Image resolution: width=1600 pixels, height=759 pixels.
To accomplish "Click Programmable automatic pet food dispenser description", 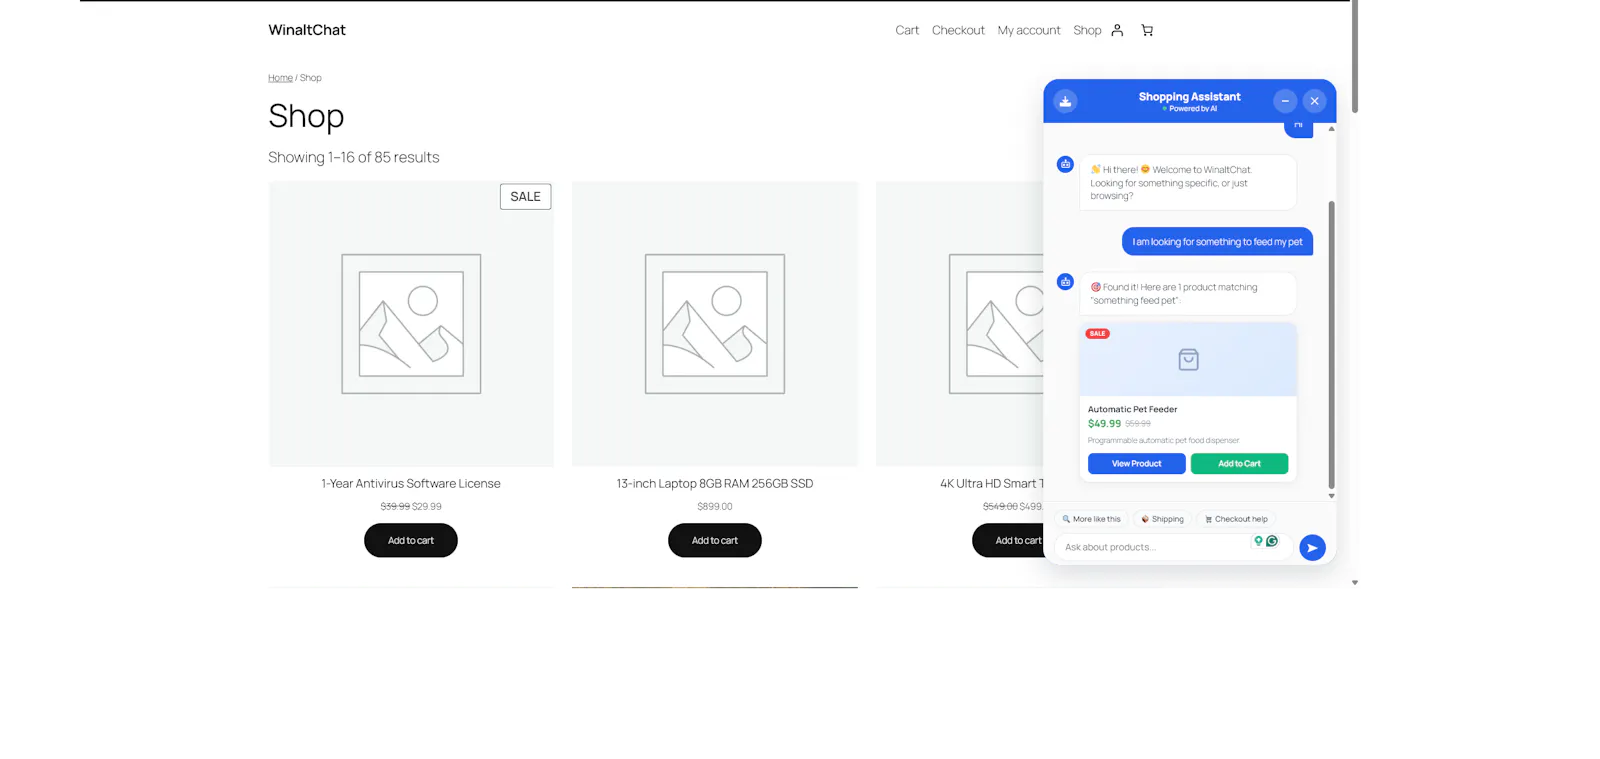I will [x=1163, y=440].
